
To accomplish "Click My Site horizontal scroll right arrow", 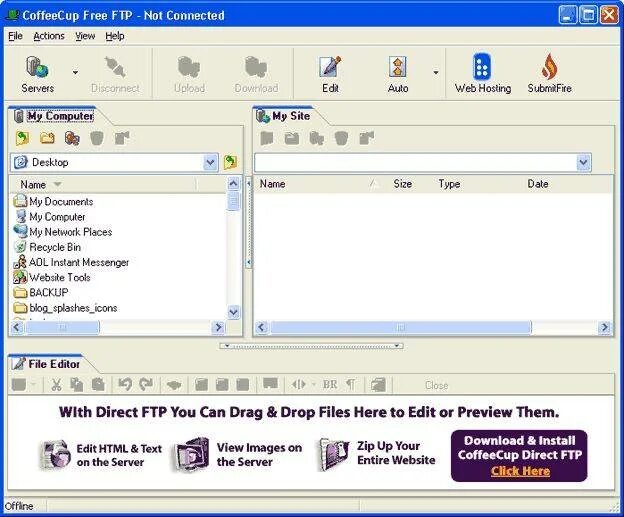I will 604,327.
